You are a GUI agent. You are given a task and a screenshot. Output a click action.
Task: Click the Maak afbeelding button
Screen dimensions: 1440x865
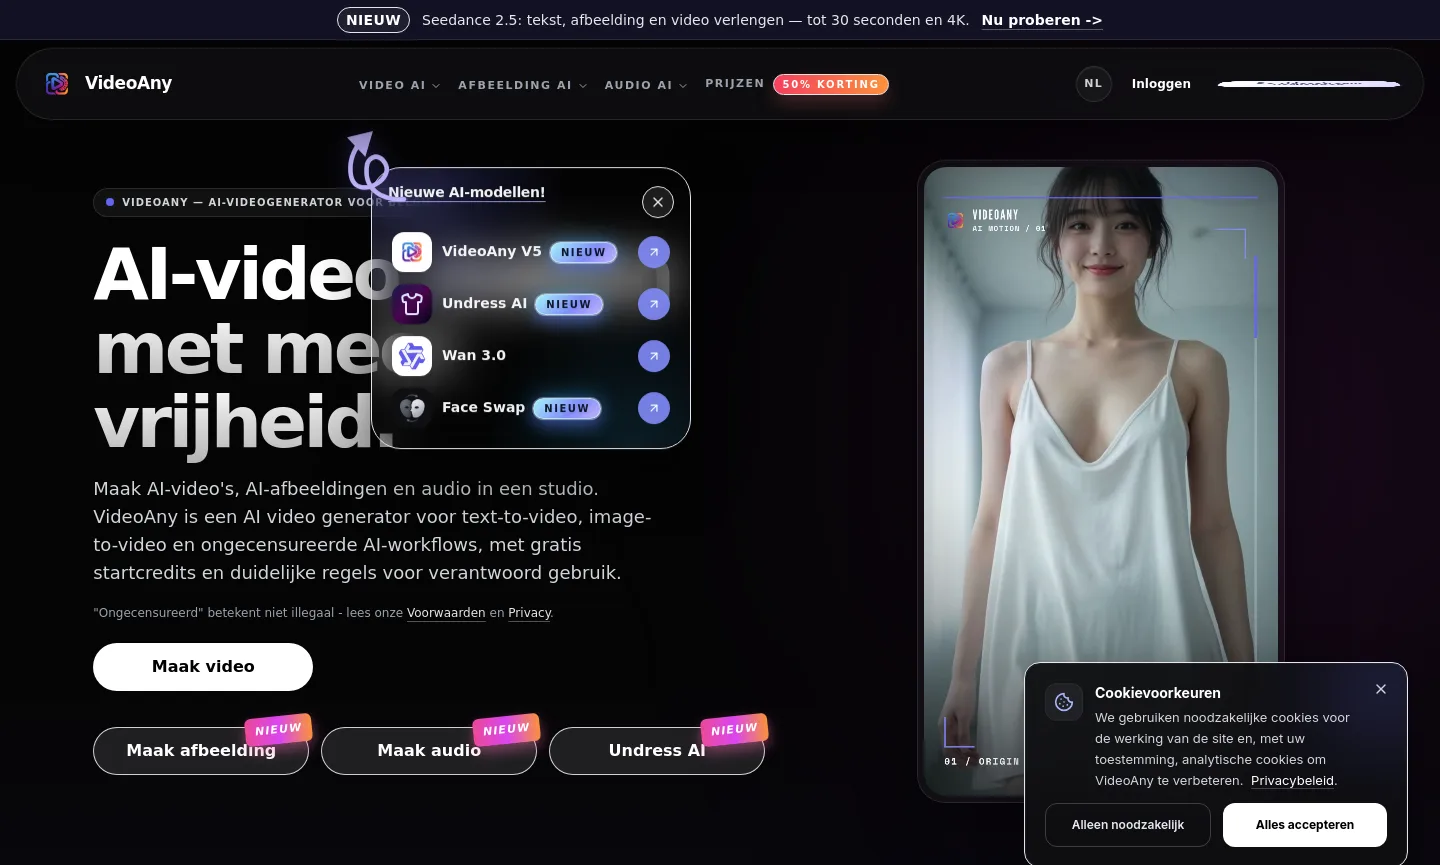point(201,751)
